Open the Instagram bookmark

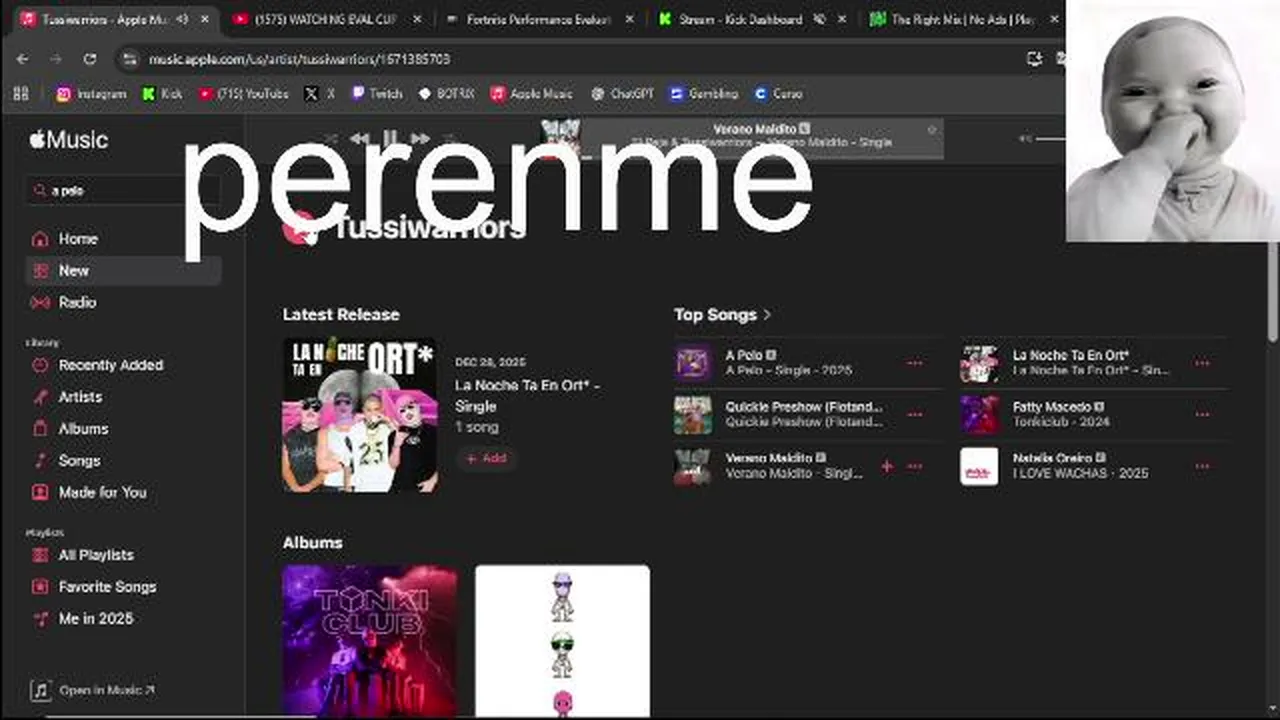[92, 93]
